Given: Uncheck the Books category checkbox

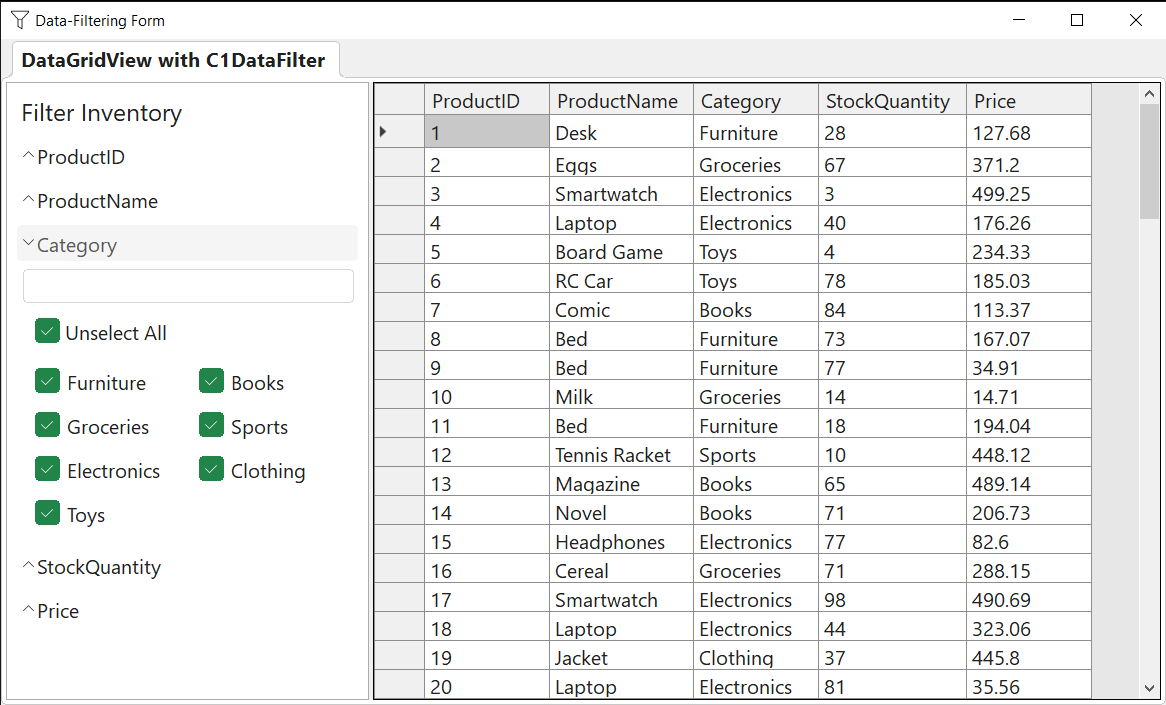Looking at the screenshot, I should [211, 382].
